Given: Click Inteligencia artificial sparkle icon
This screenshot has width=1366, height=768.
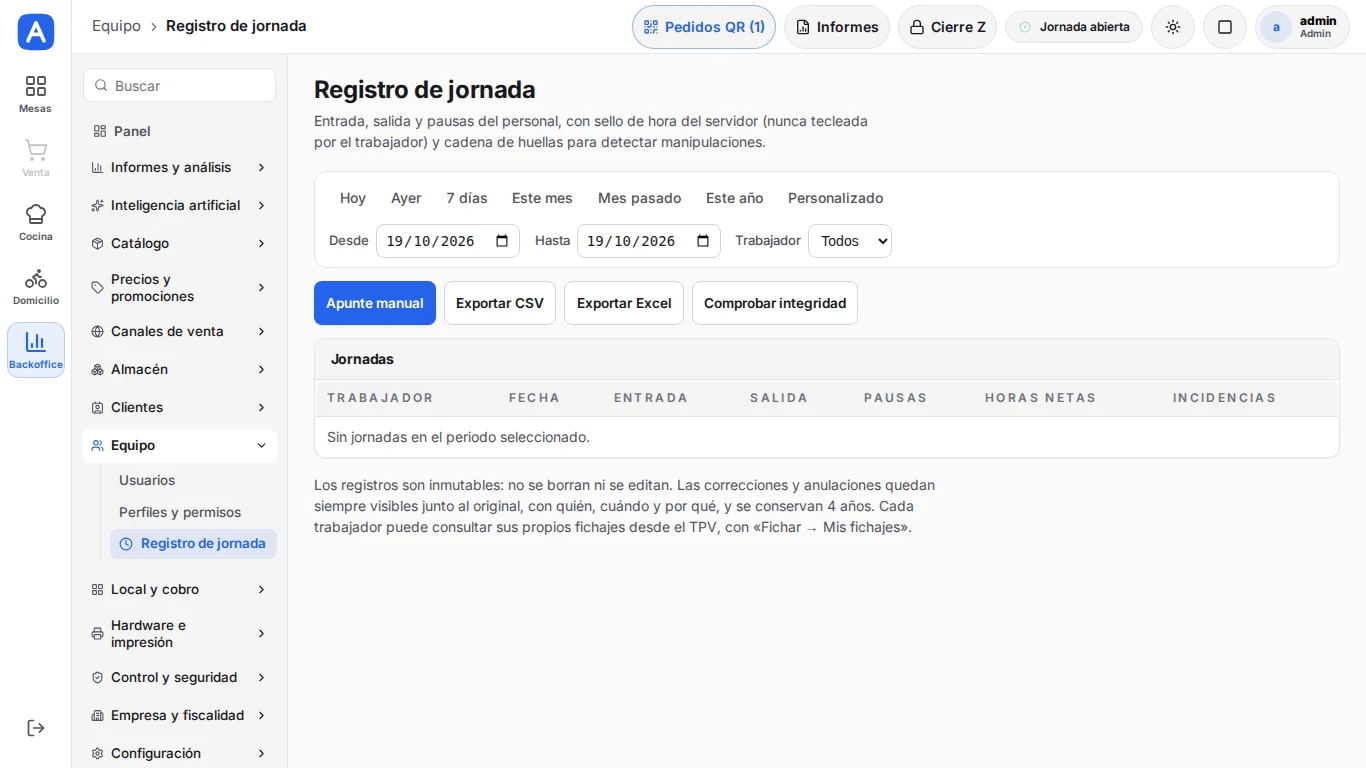Looking at the screenshot, I should tap(97, 205).
